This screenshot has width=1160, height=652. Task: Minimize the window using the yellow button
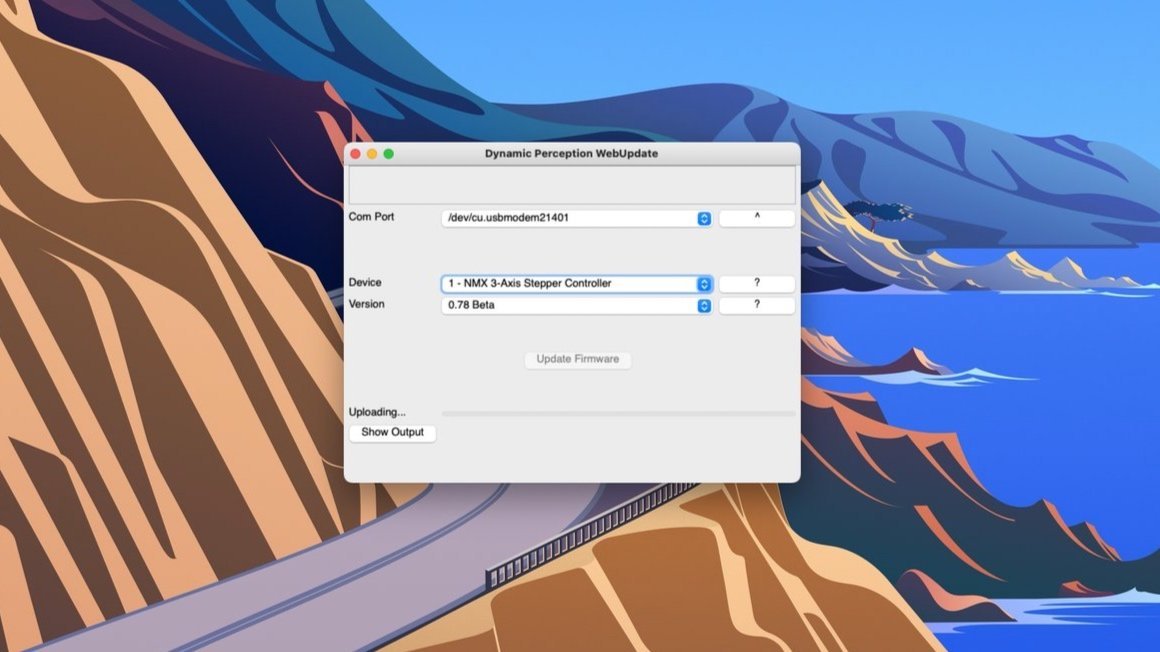pos(372,154)
